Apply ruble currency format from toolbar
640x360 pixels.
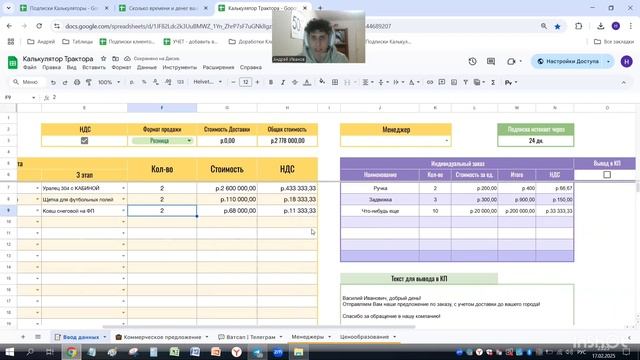click(x=131, y=82)
